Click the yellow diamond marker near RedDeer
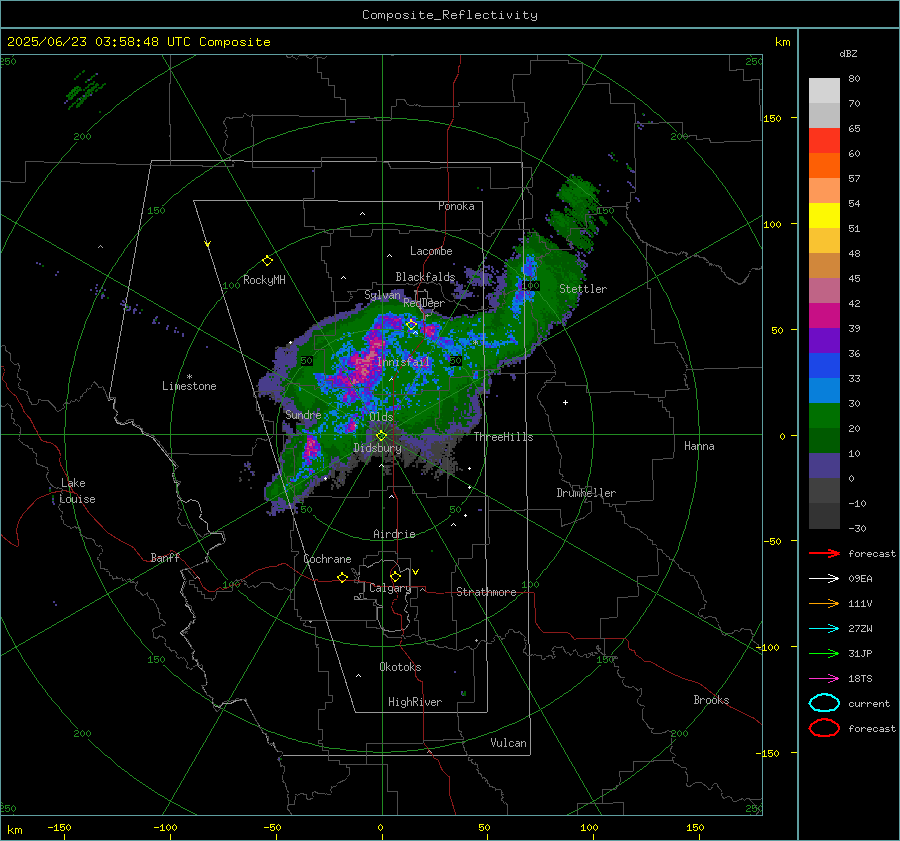 (411, 324)
